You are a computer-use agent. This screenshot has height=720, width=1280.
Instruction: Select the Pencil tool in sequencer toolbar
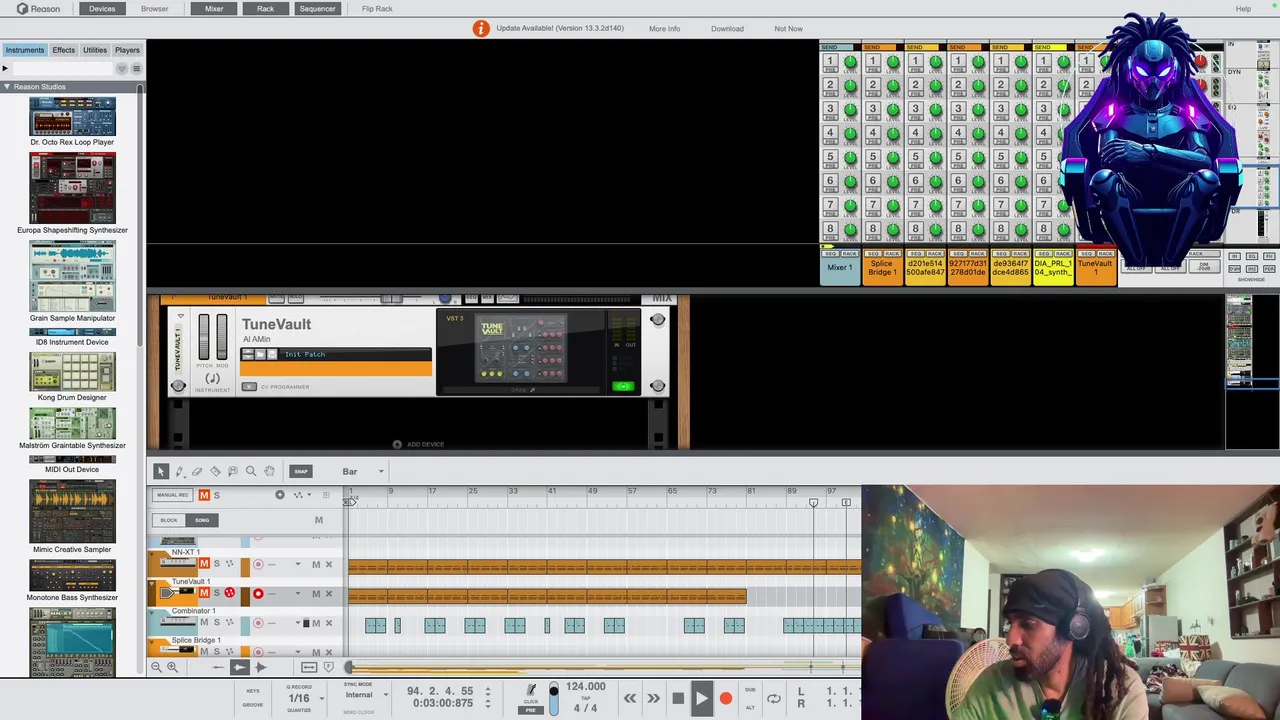point(179,471)
